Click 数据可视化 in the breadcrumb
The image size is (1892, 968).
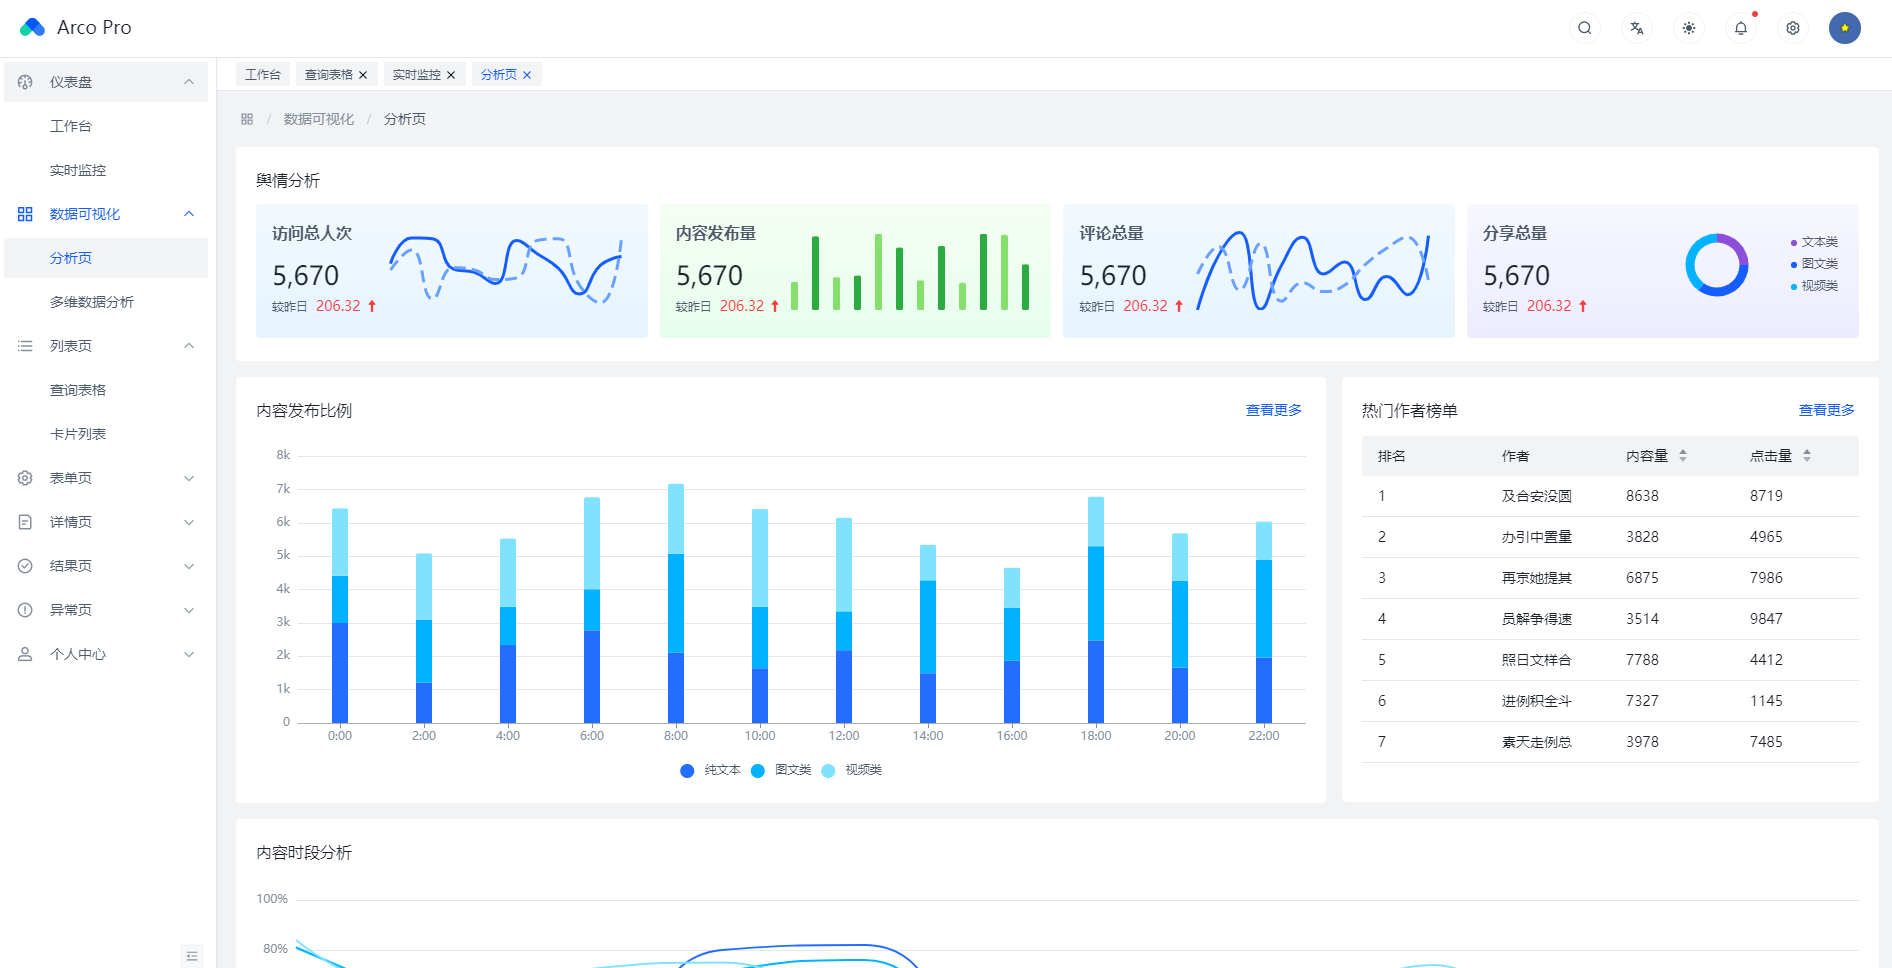pyautogui.click(x=319, y=119)
